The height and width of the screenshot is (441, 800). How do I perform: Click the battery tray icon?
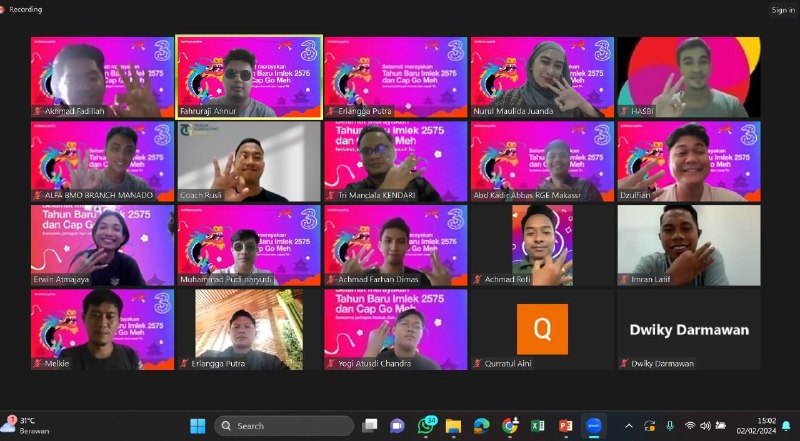721,426
